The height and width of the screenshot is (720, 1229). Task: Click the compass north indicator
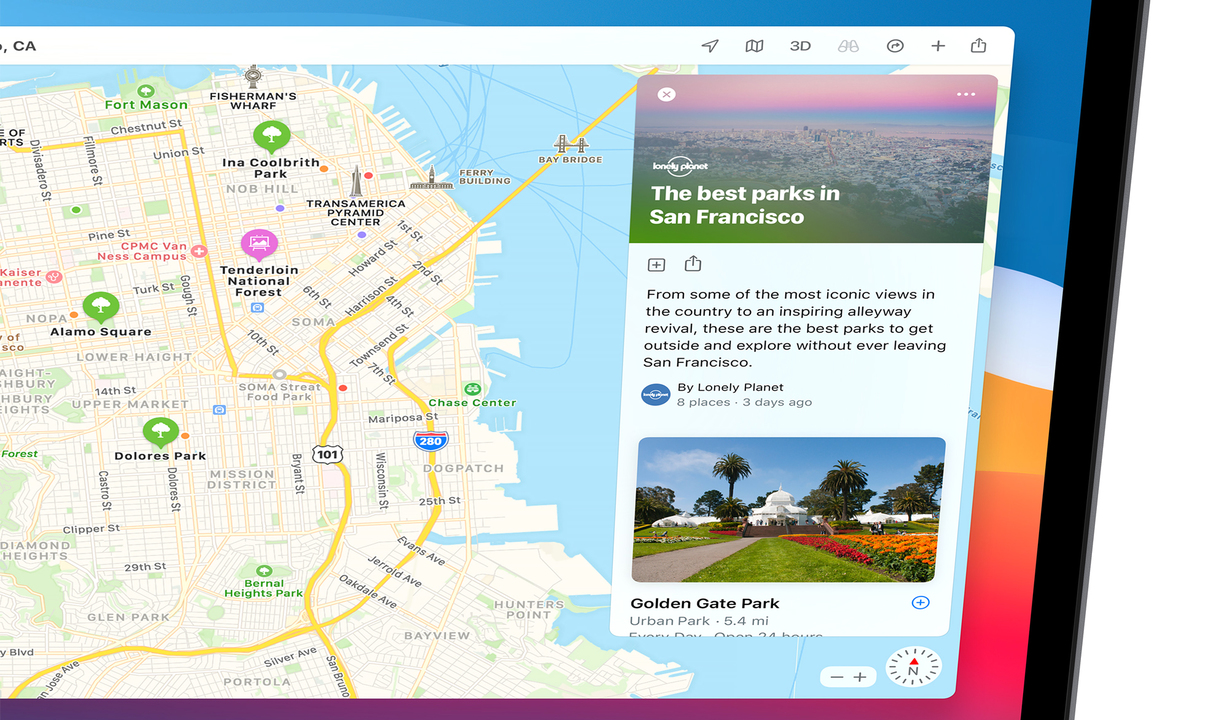pyautogui.click(x=913, y=667)
